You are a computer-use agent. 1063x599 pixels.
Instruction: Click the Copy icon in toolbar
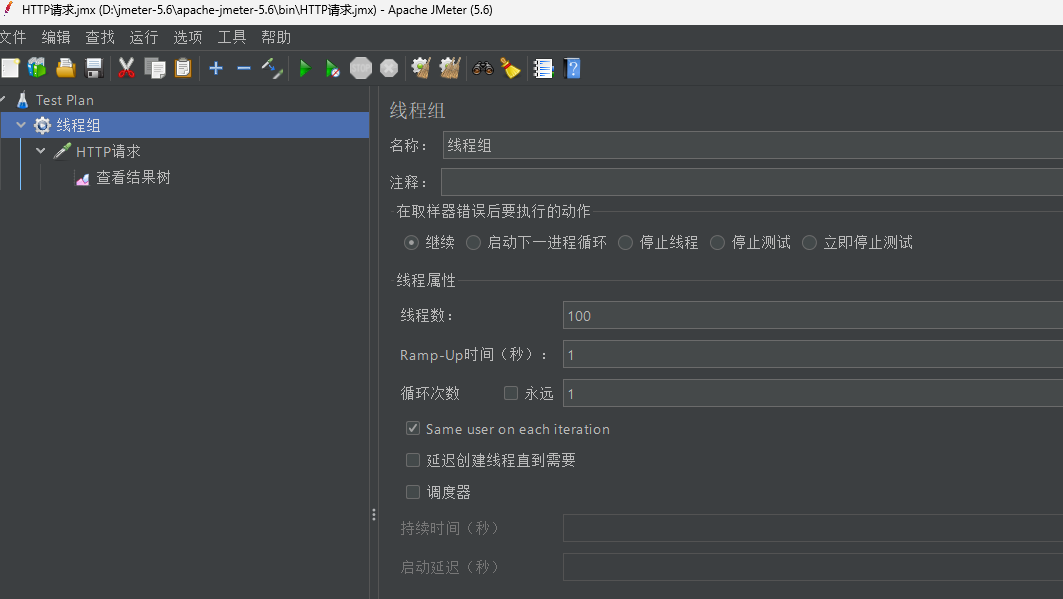155,68
